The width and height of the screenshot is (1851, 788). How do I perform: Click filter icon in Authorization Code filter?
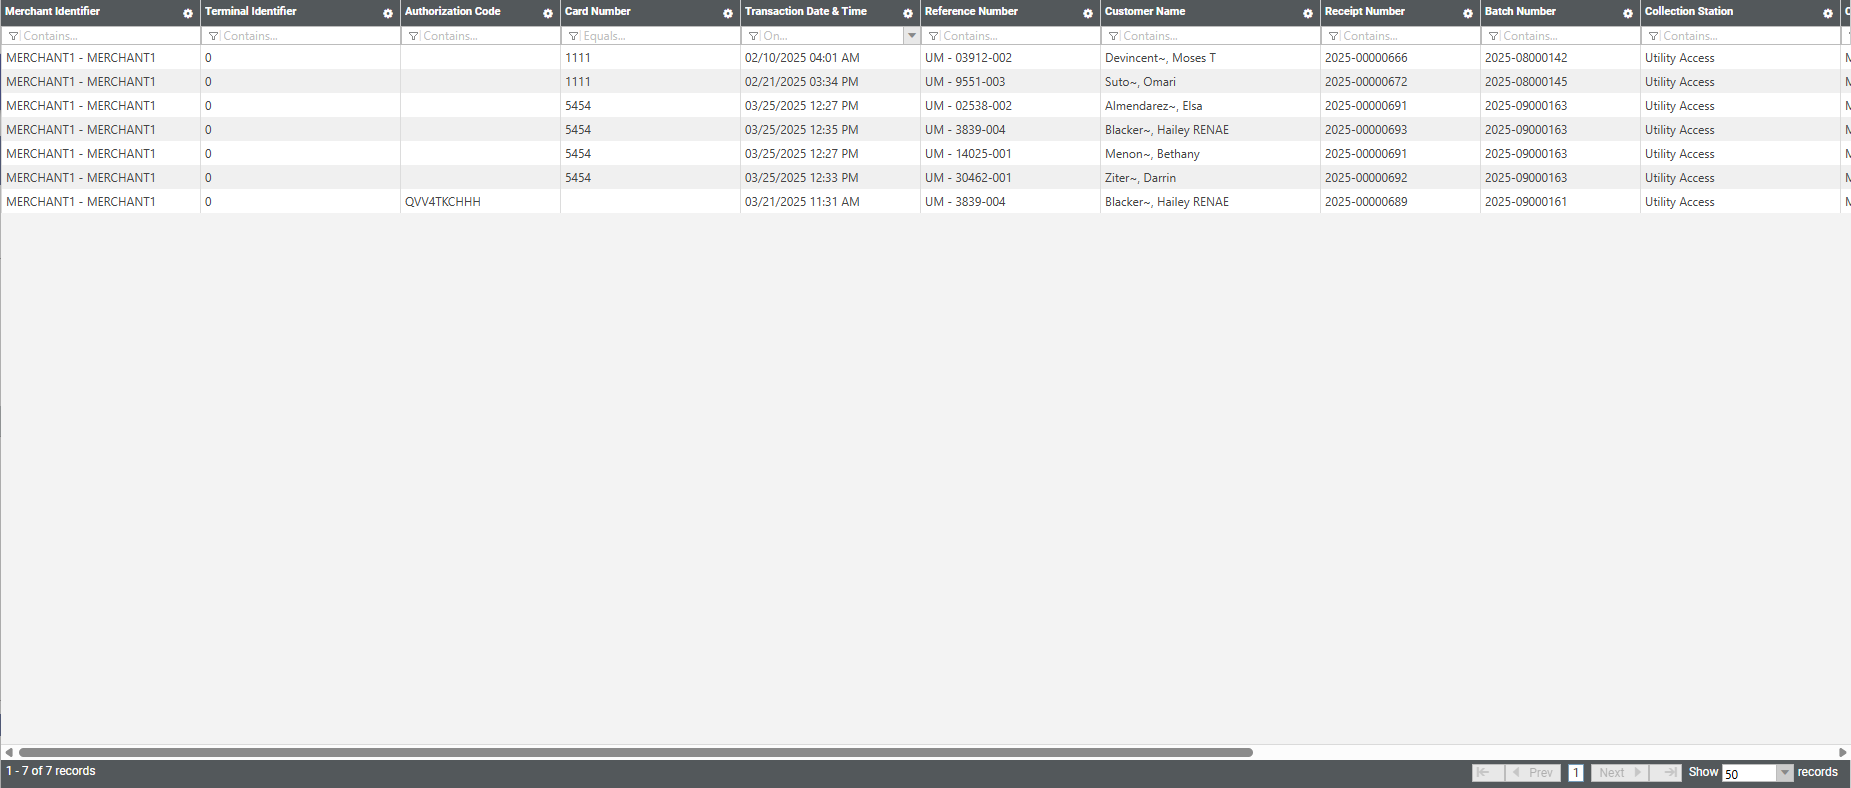[x=414, y=36]
